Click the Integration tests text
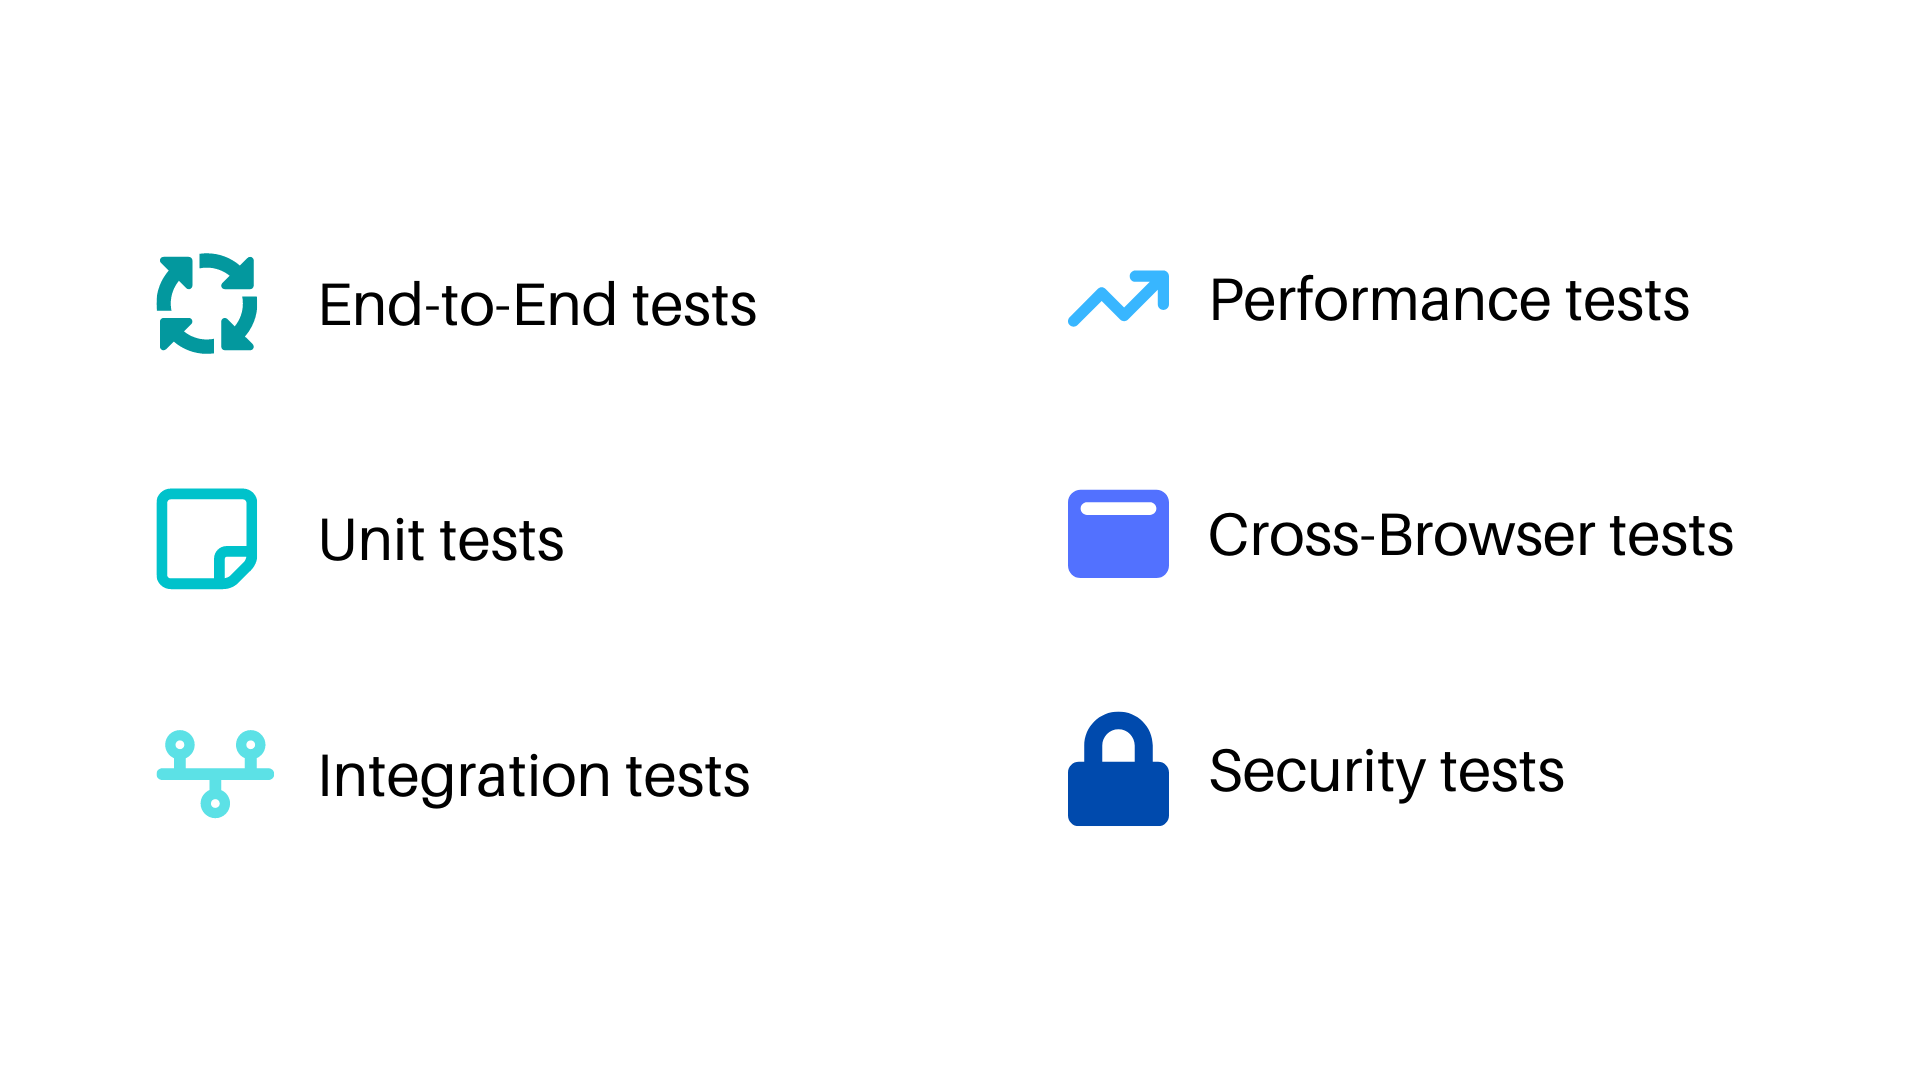 tap(534, 777)
